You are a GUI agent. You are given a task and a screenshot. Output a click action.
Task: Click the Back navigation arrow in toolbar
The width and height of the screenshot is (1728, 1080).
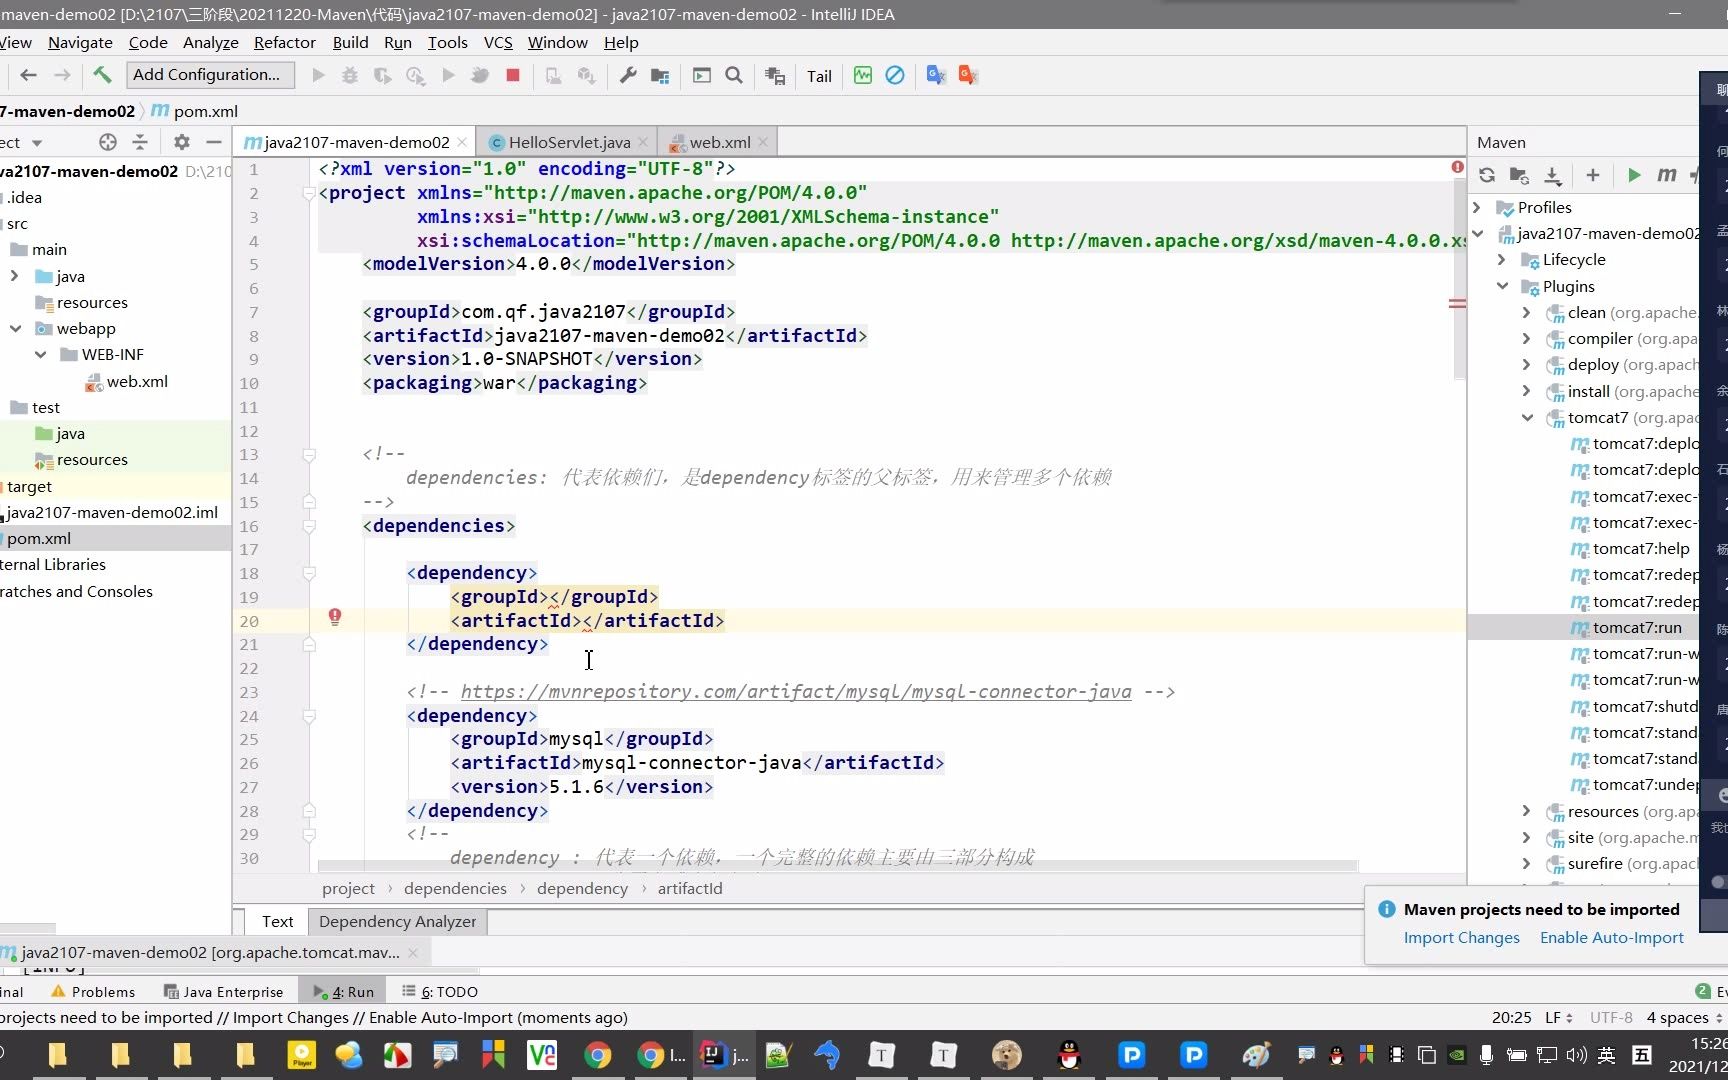(28, 75)
